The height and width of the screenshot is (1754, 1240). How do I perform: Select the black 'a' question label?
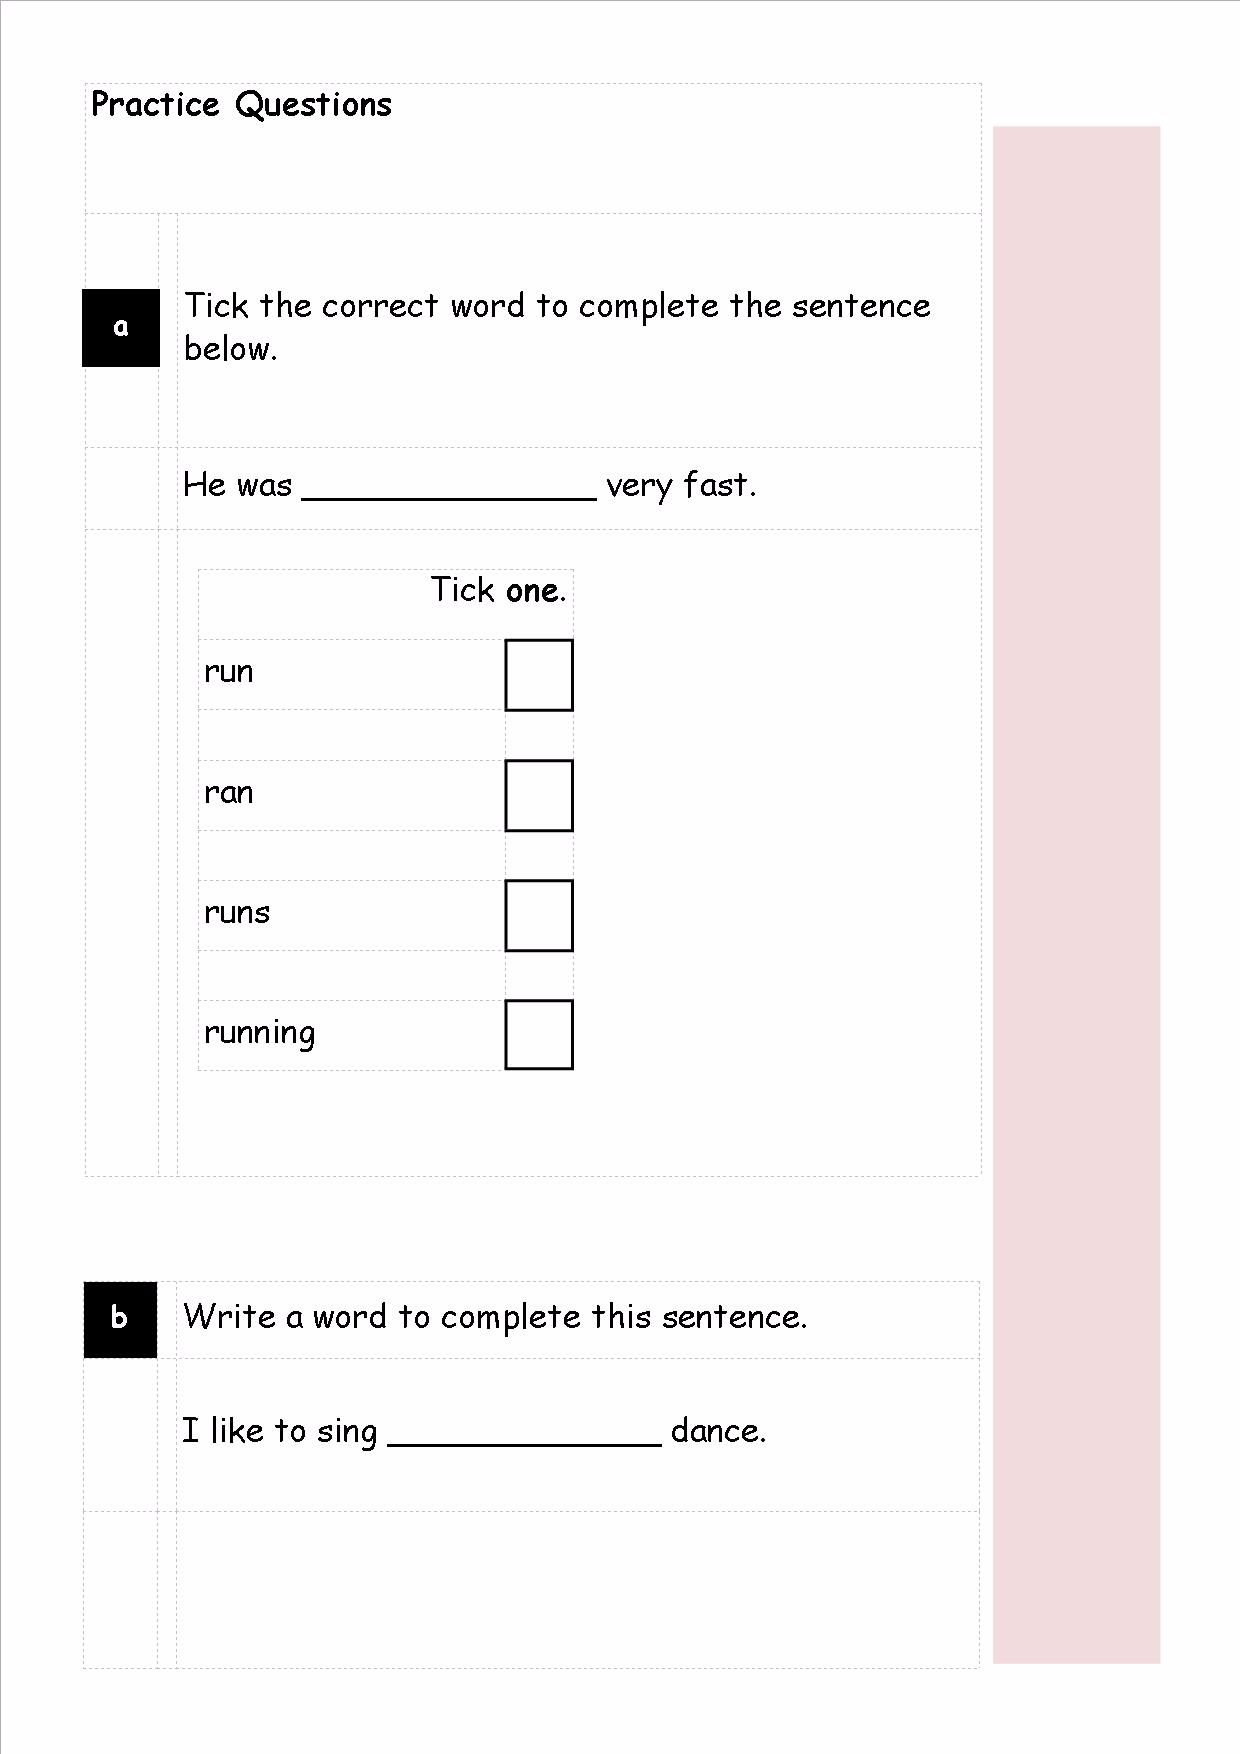coord(121,328)
